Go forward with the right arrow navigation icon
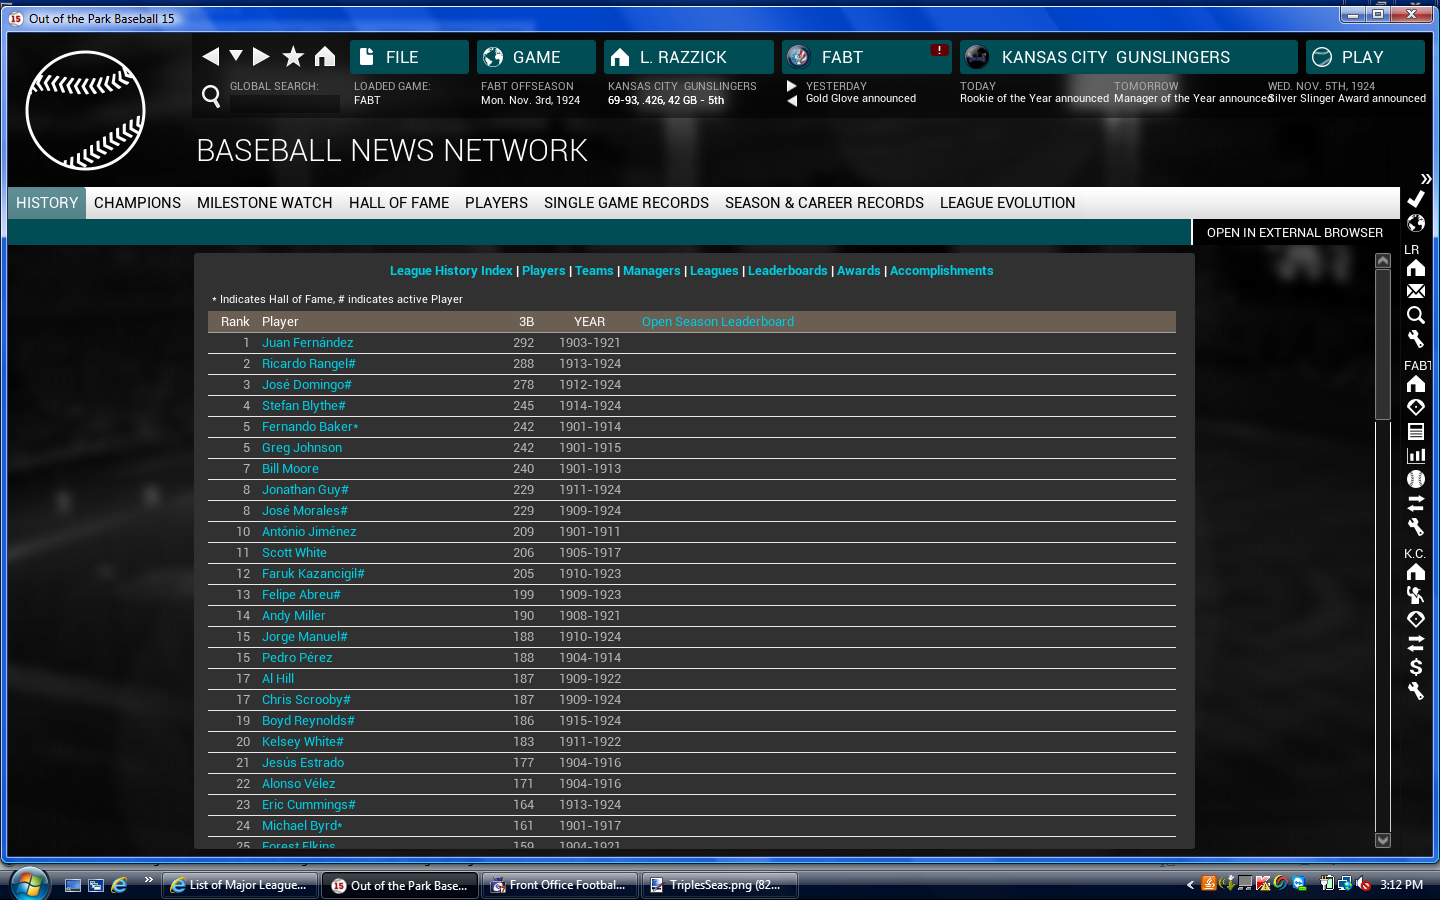Screen dimensions: 1440x900 tap(261, 57)
